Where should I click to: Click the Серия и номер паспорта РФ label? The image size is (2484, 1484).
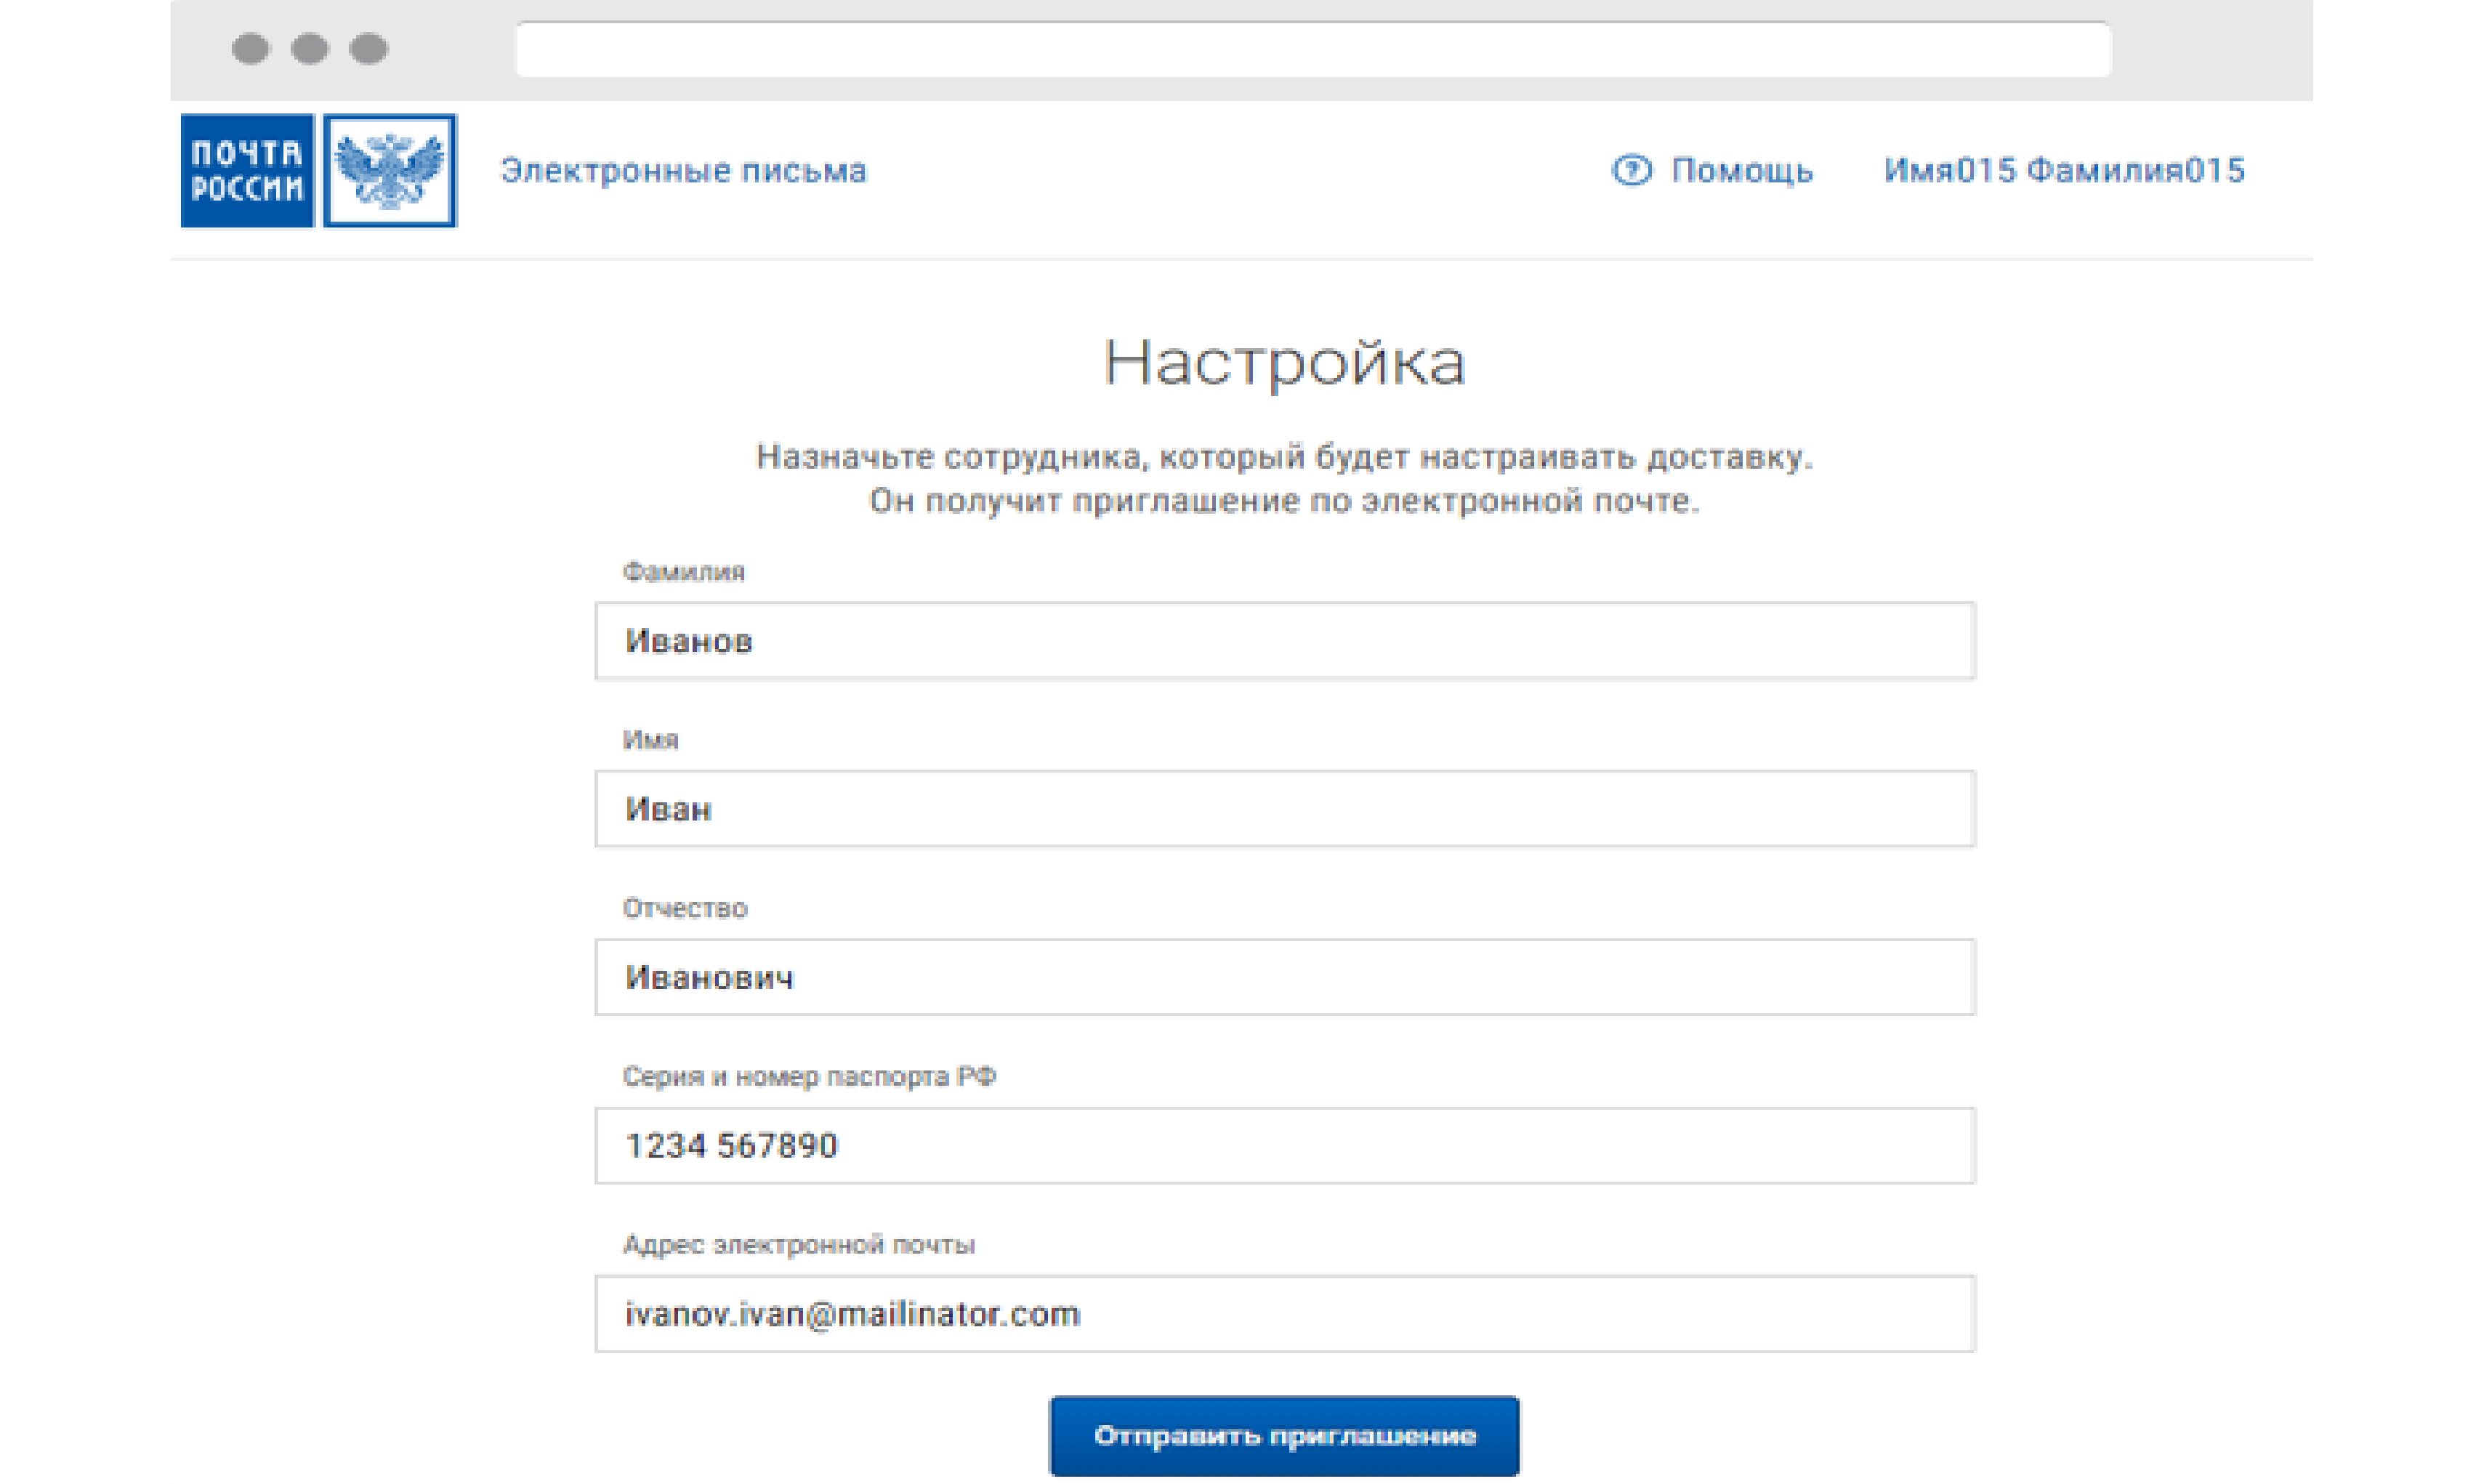(809, 1077)
